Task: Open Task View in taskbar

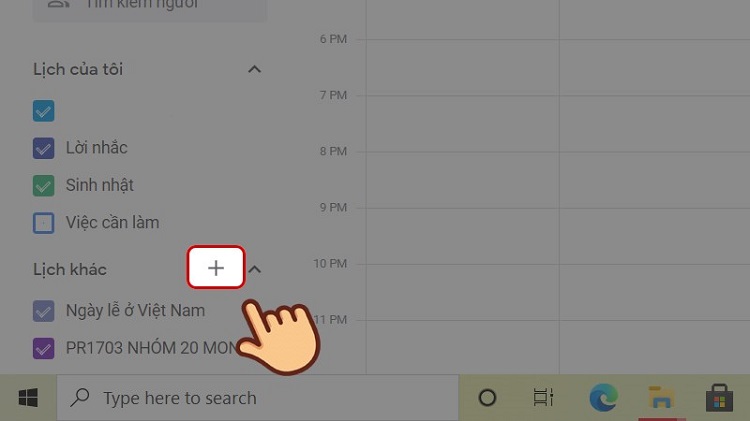Action: tap(543, 398)
